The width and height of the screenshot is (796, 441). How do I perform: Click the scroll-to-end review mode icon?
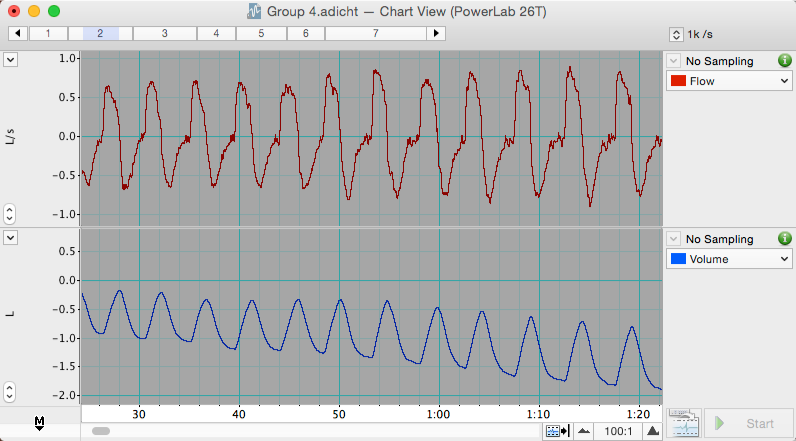557,431
